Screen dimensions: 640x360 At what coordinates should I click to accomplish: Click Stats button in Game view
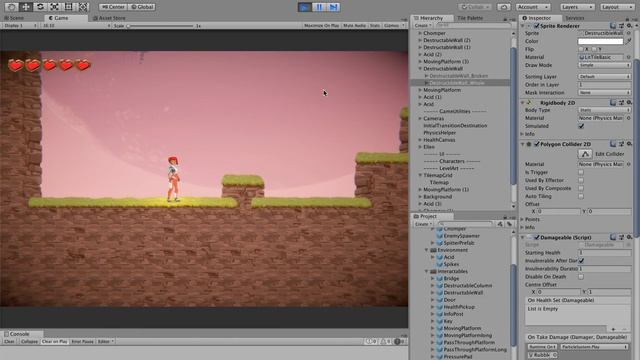(x=375, y=25)
